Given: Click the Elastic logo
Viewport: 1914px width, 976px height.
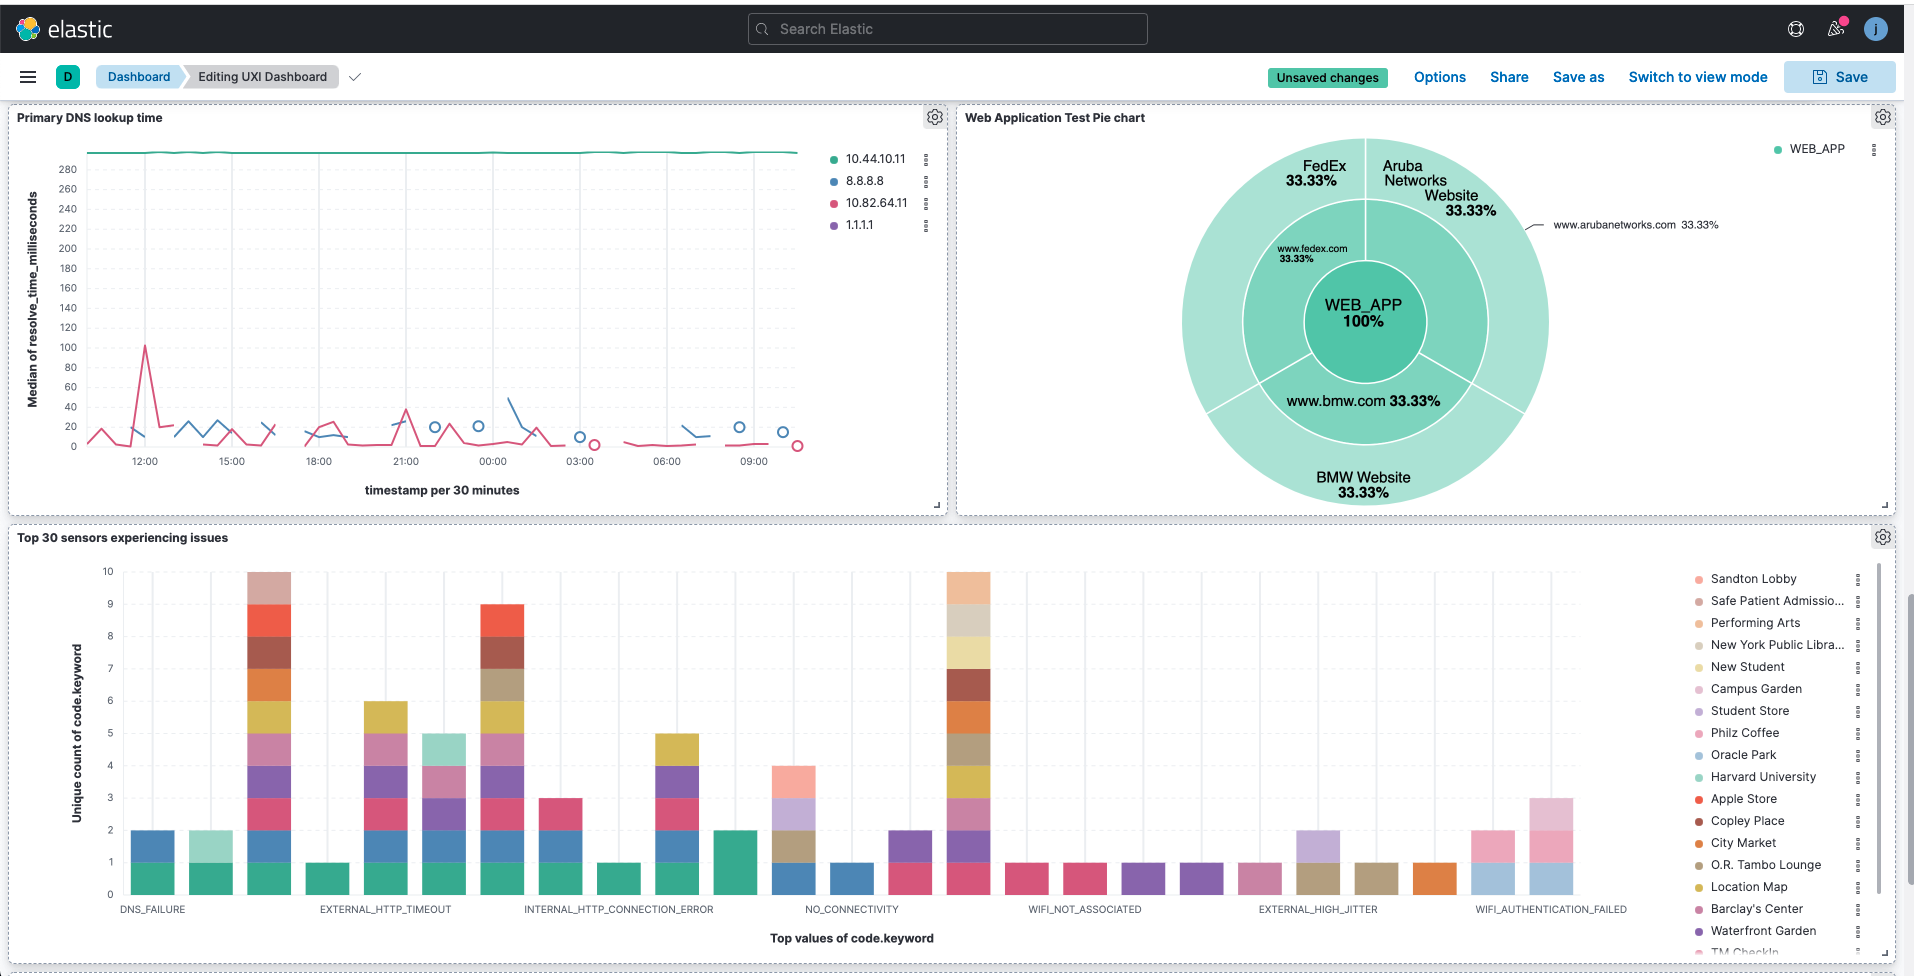Looking at the screenshot, I should [65, 29].
